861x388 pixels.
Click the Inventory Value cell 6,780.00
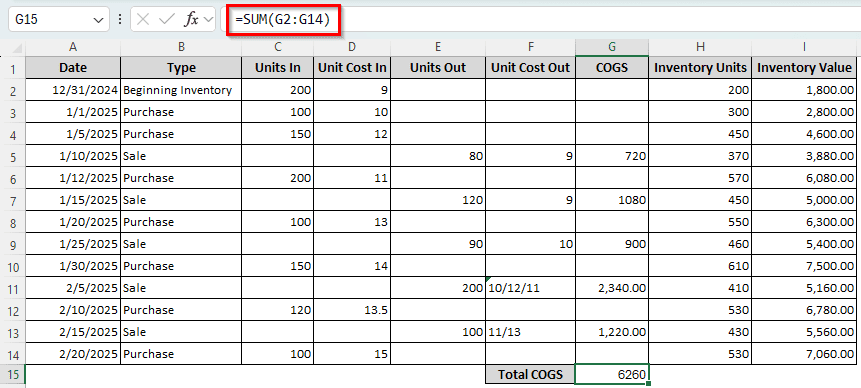click(x=804, y=310)
